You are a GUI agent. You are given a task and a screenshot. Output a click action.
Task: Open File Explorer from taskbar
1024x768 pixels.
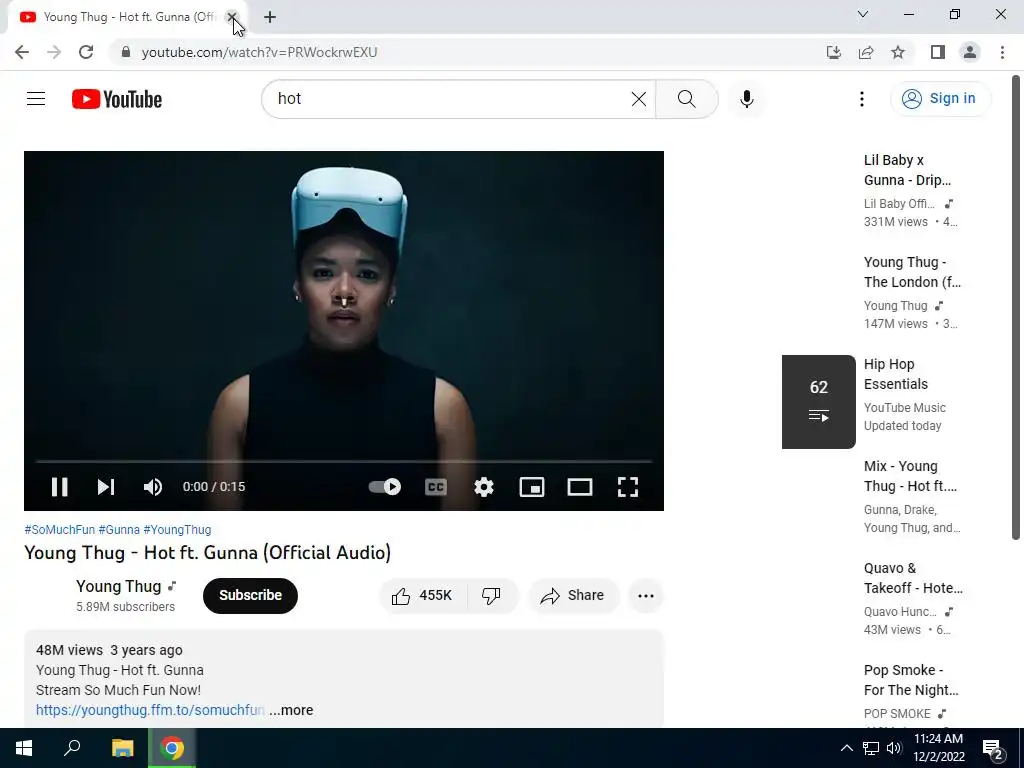(x=122, y=748)
